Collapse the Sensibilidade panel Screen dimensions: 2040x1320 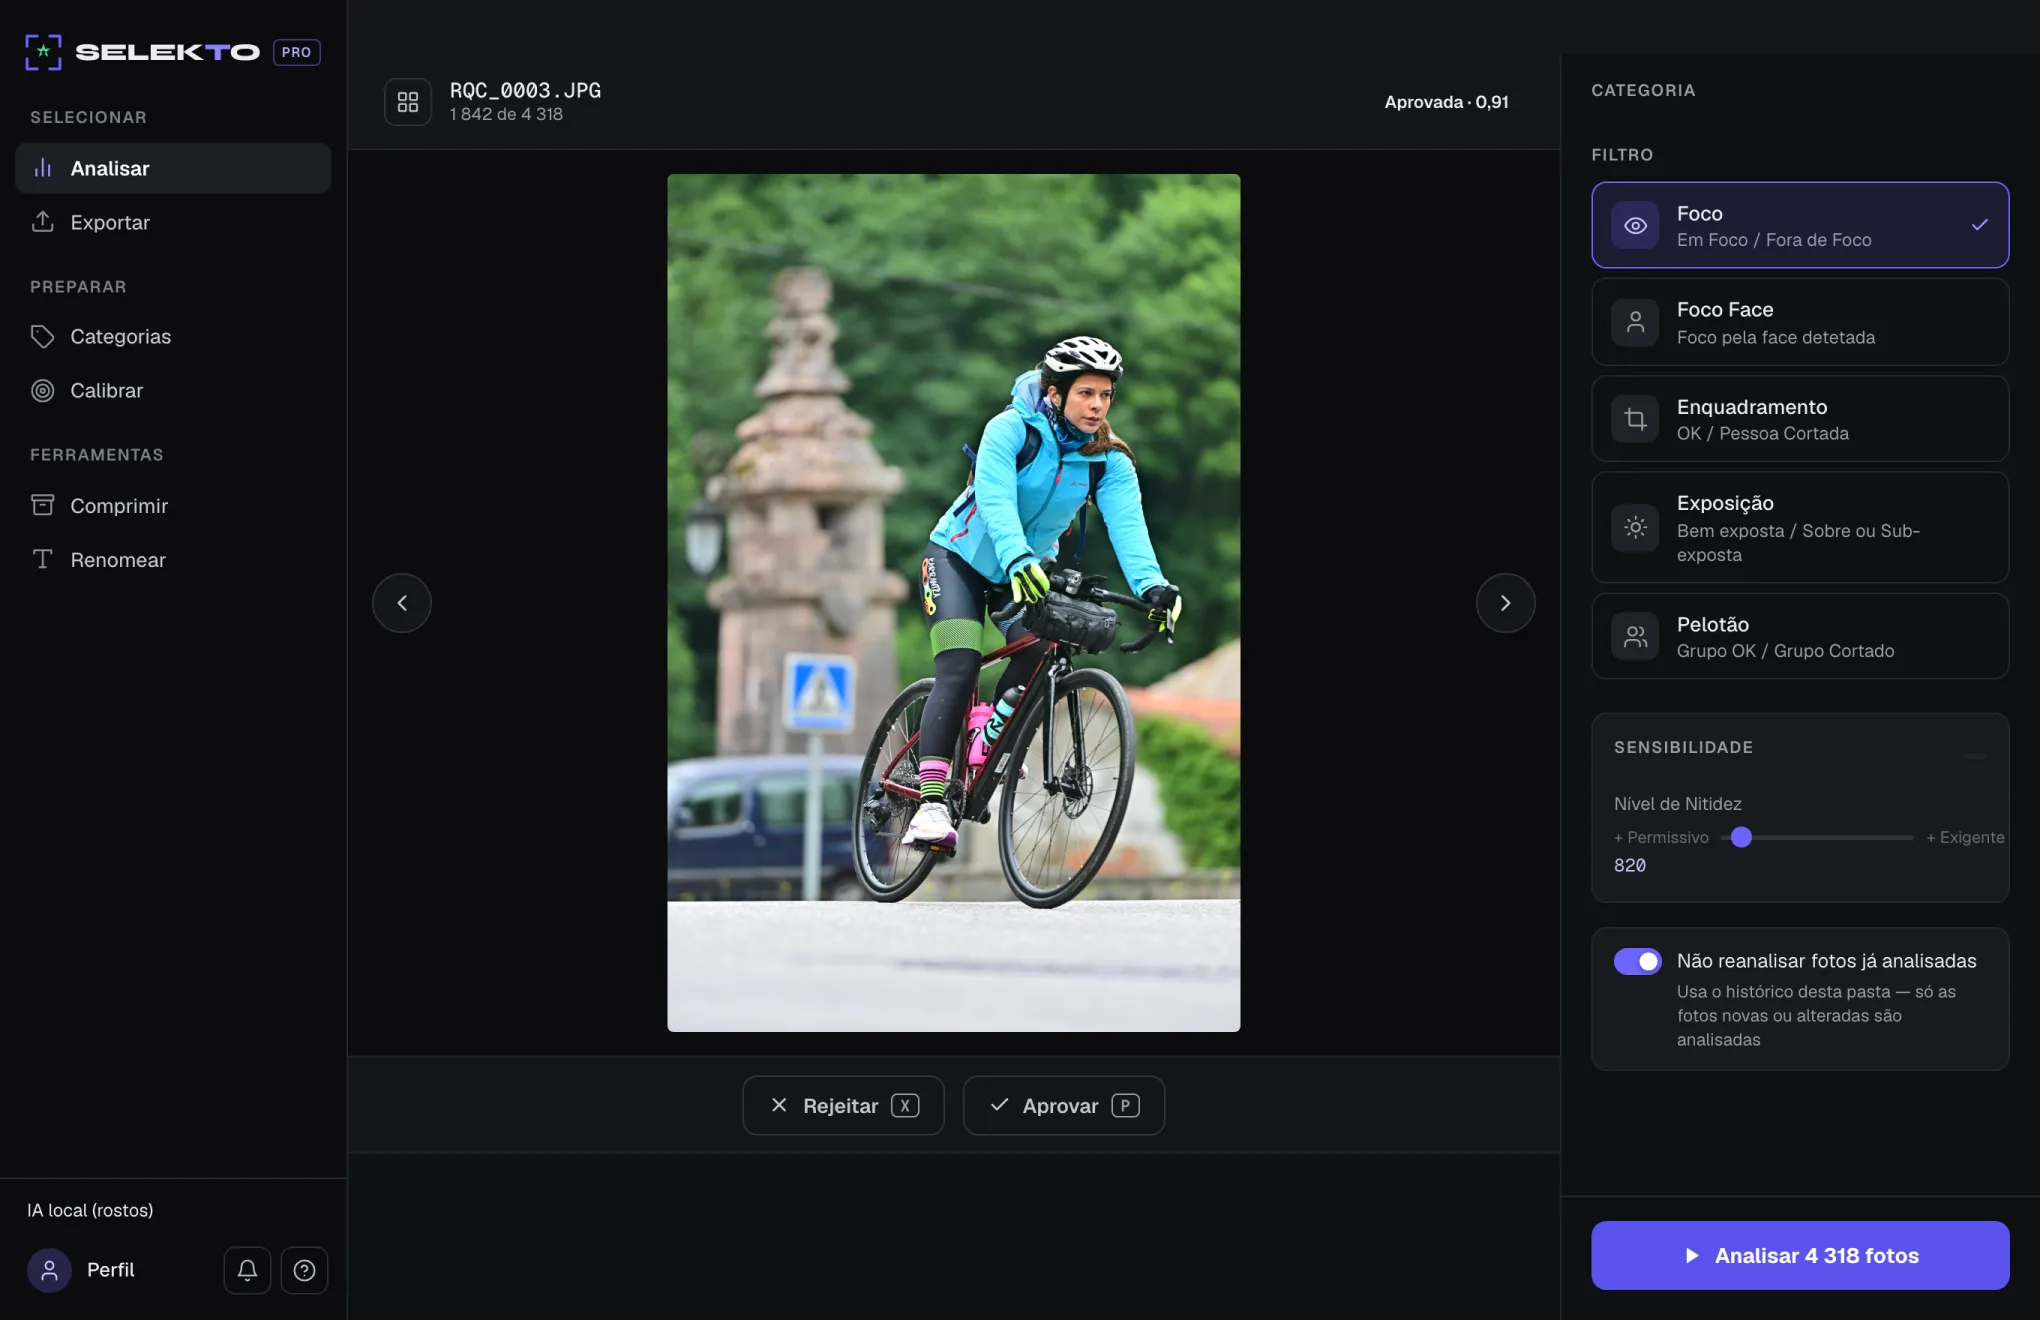point(1975,756)
